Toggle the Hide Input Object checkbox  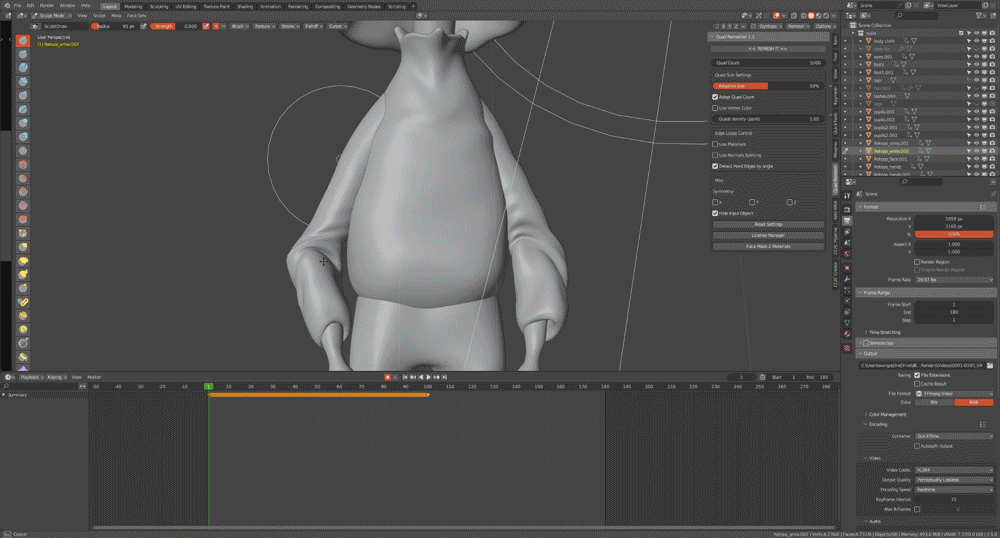coord(715,213)
